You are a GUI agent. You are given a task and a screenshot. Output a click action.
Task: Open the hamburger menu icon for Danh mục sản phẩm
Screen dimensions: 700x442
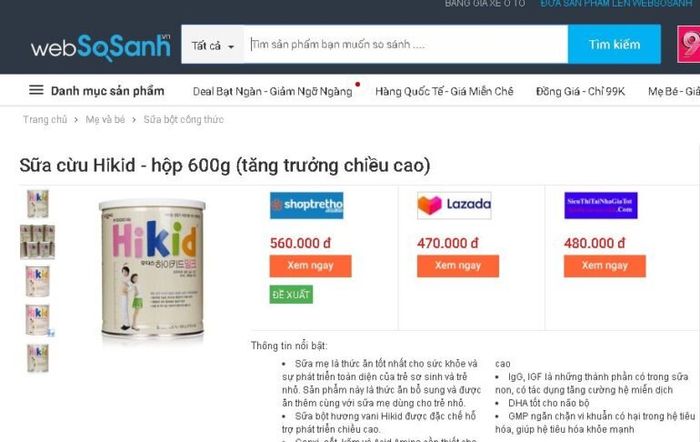pos(36,91)
